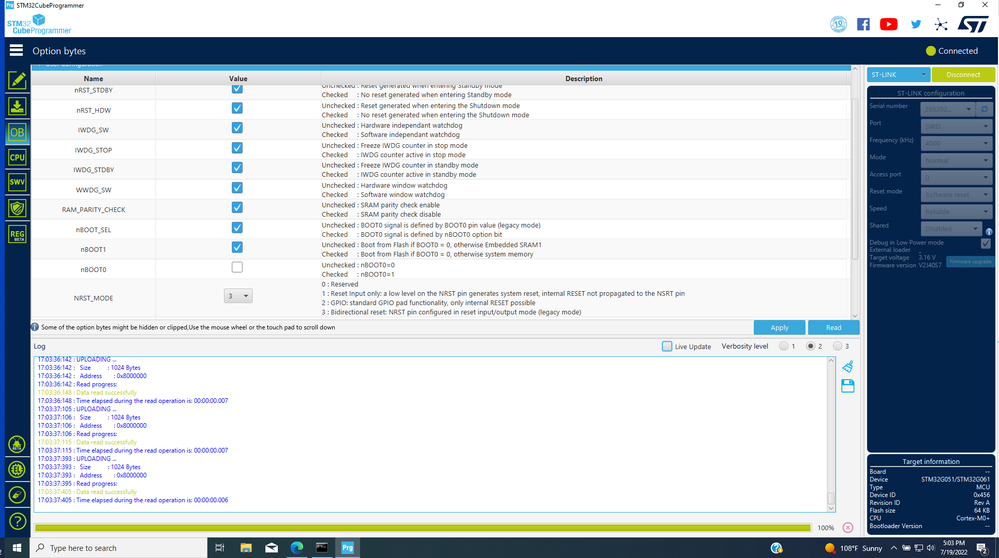Click the Disconnect button
This screenshot has width=999, height=558.
click(x=963, y=75)
